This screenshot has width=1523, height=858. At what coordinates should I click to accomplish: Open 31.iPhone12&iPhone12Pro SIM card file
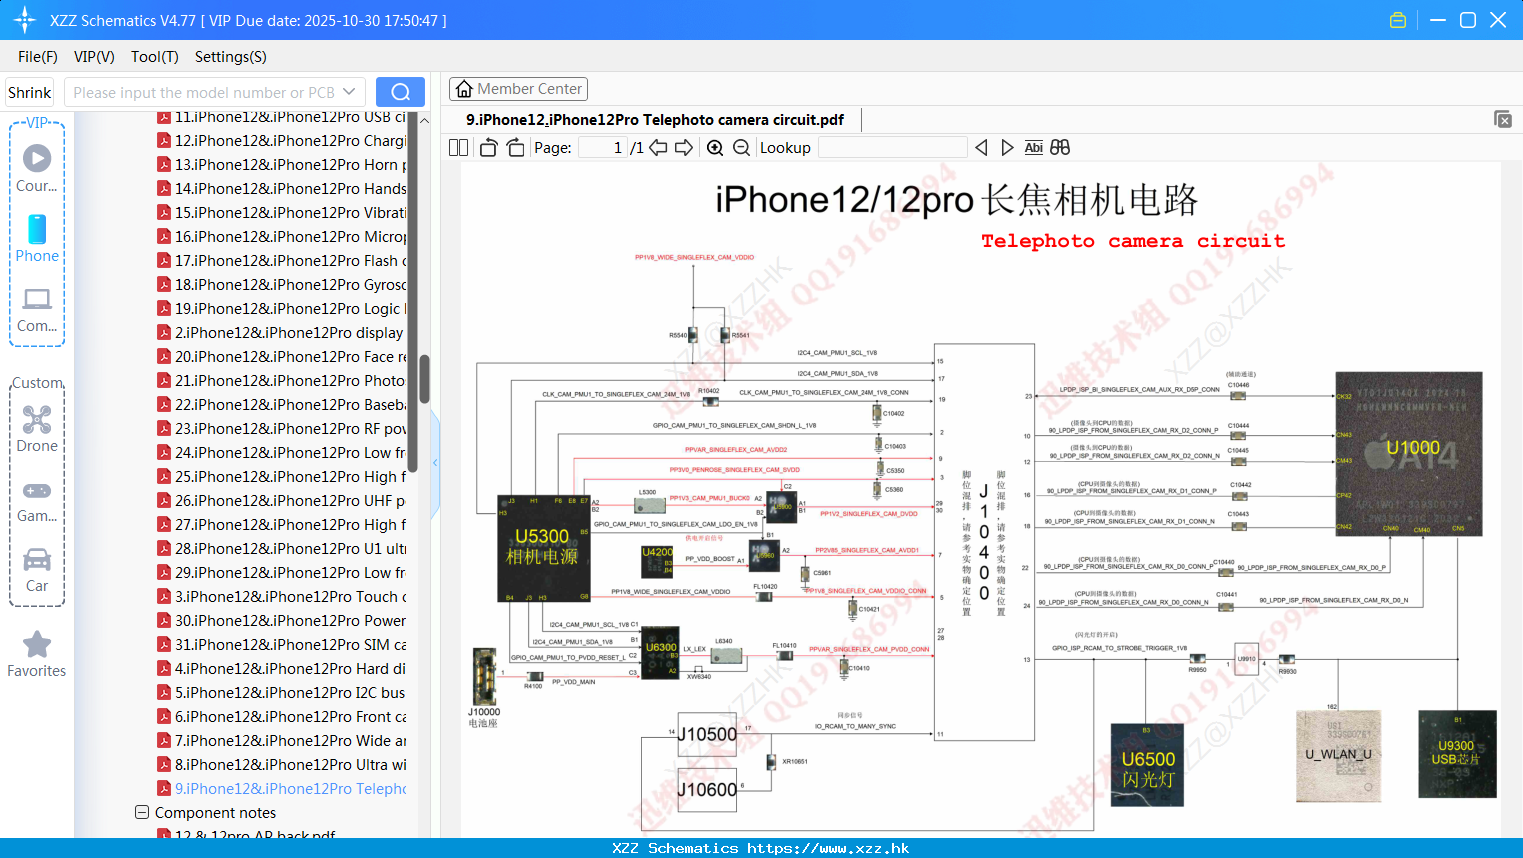pyautogui.click(x=281, y=645)
